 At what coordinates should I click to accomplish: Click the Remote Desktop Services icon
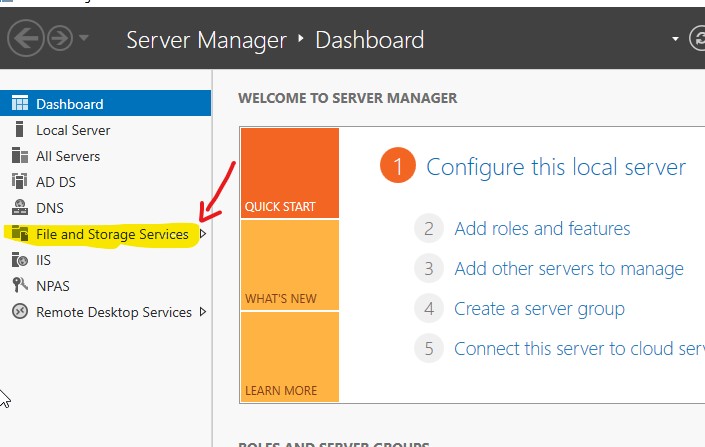pyautogui.click(x=20, y=311)
